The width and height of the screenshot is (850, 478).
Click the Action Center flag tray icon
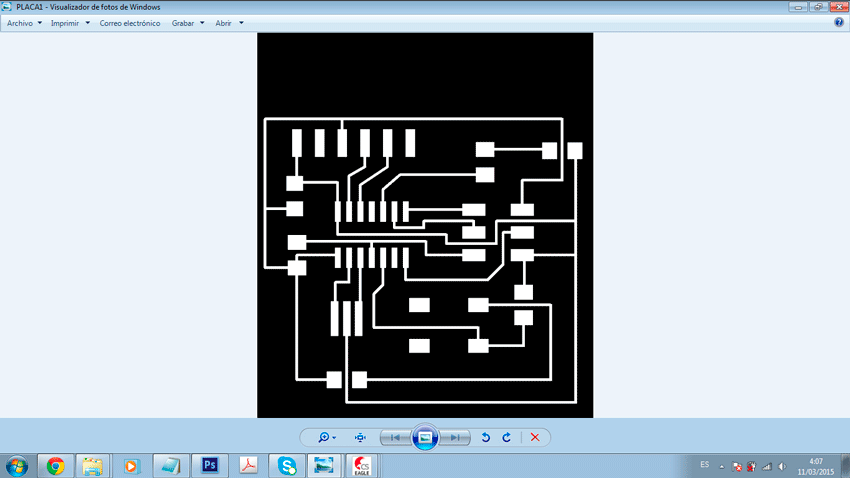[737, 467]
